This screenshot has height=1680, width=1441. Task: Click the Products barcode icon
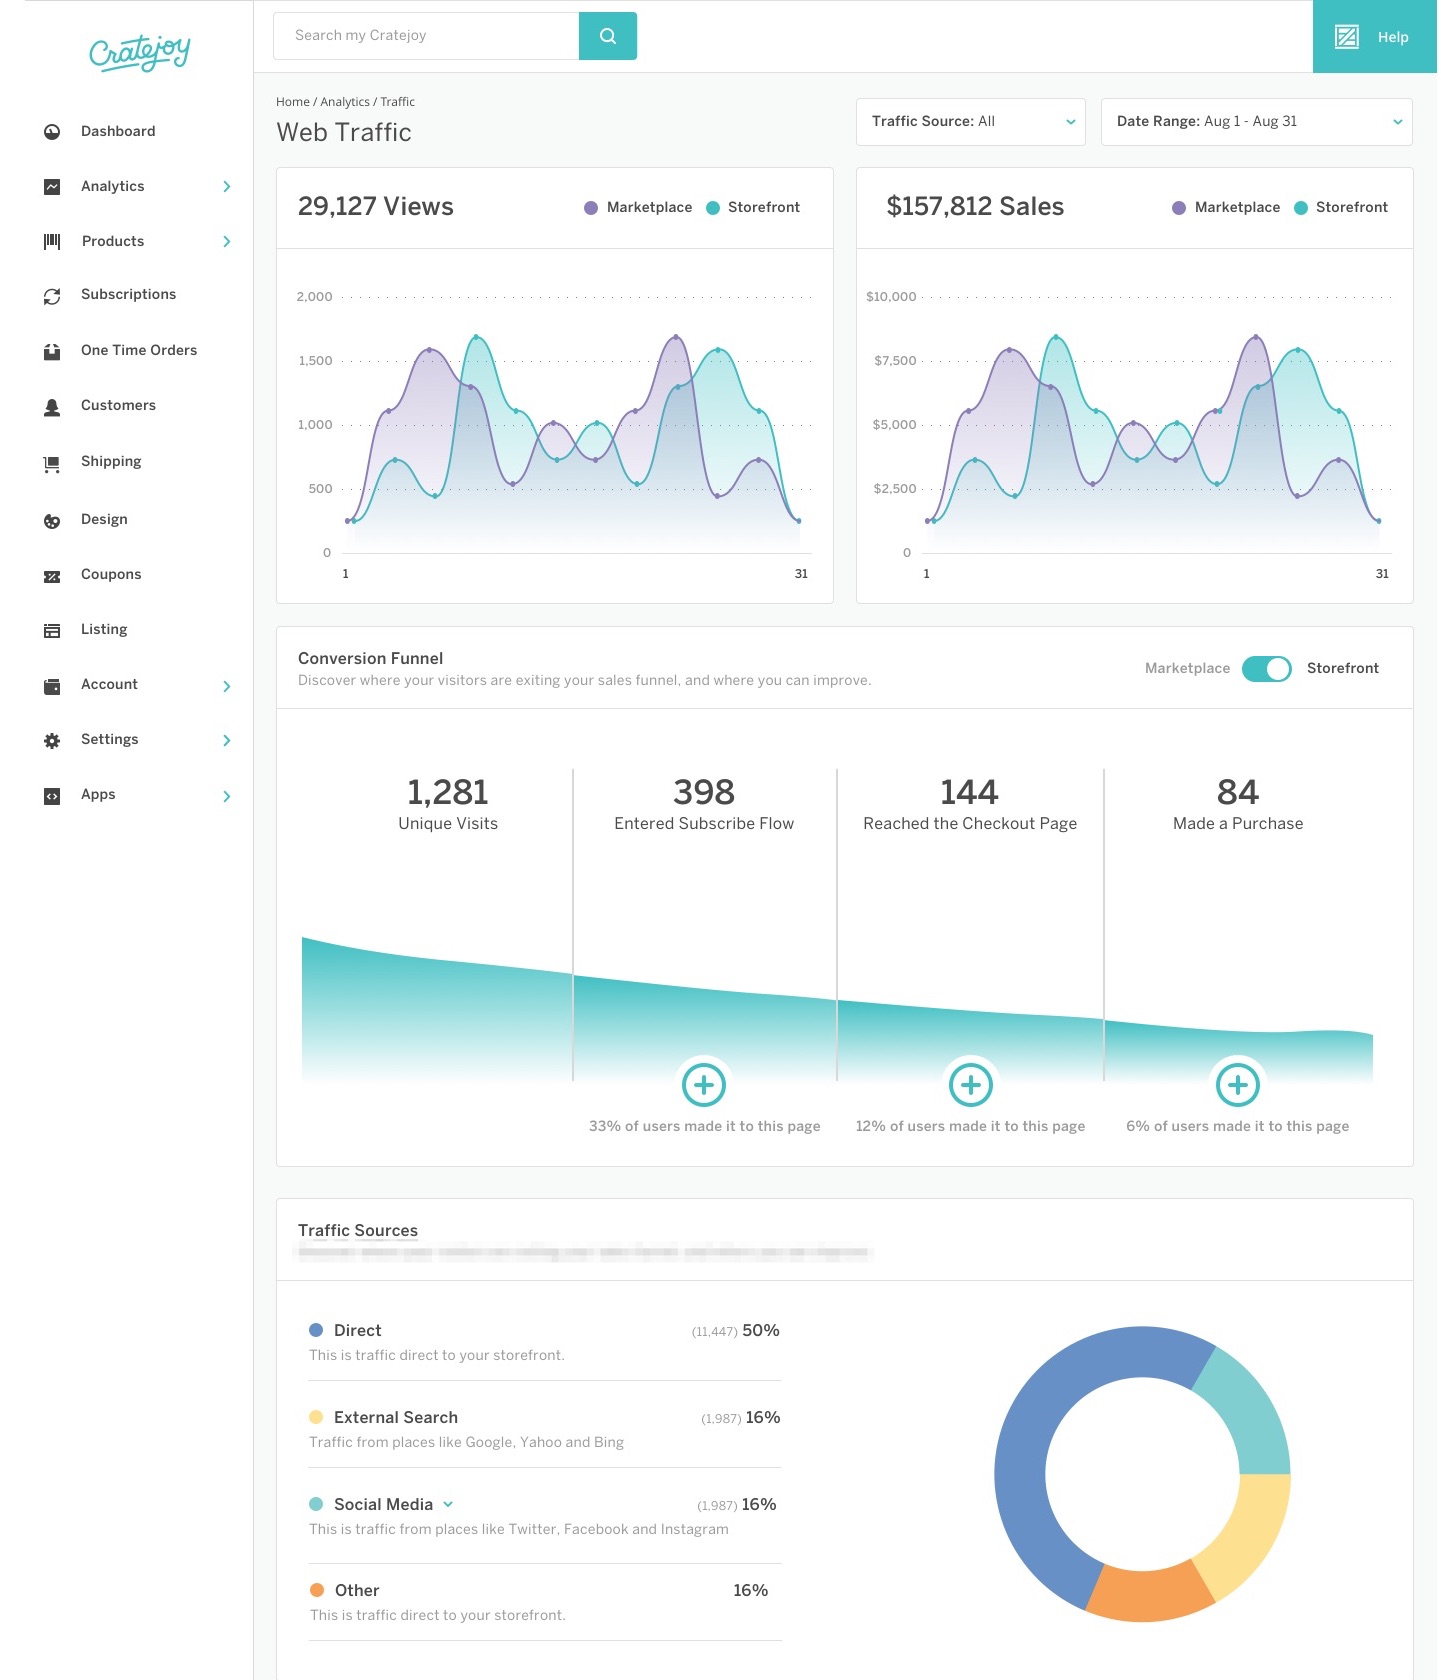pos(52,241)
